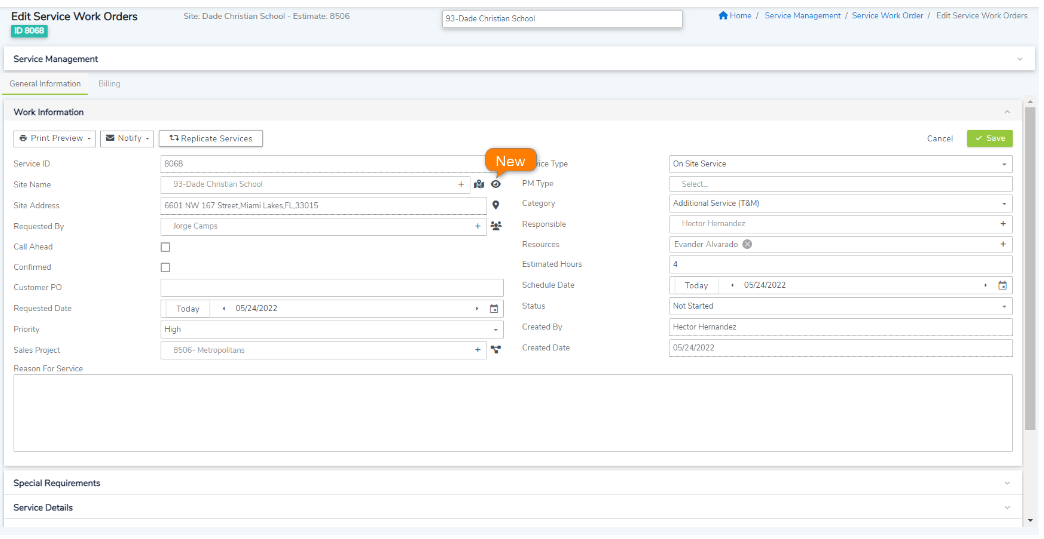Open the Notify dropdown button
Screen dimensions: 1044x539
click(127, 138)
